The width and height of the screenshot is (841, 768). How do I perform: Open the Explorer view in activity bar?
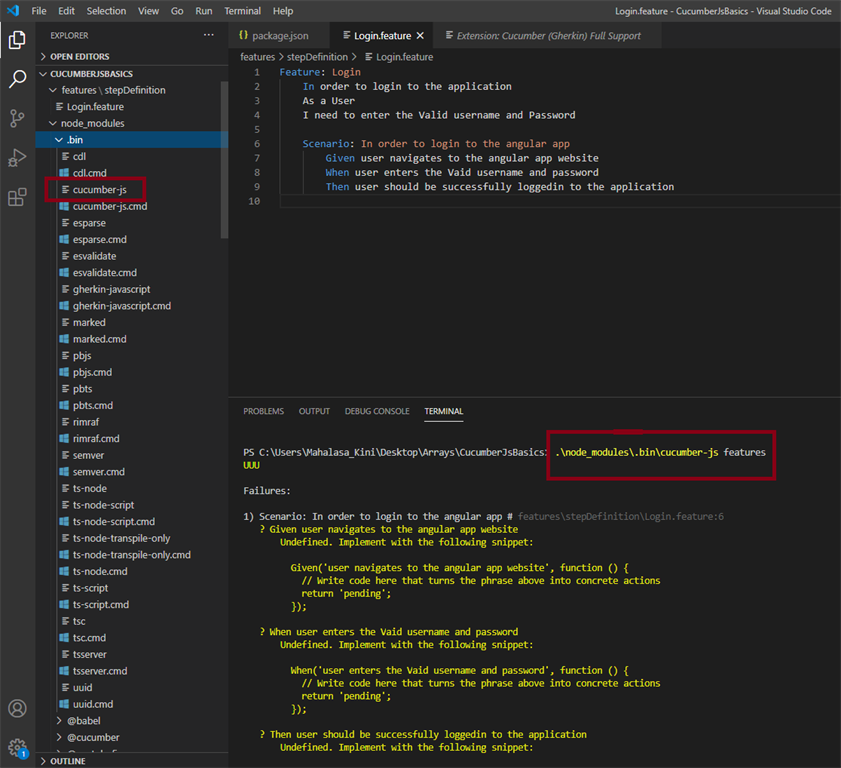point(17,40)
